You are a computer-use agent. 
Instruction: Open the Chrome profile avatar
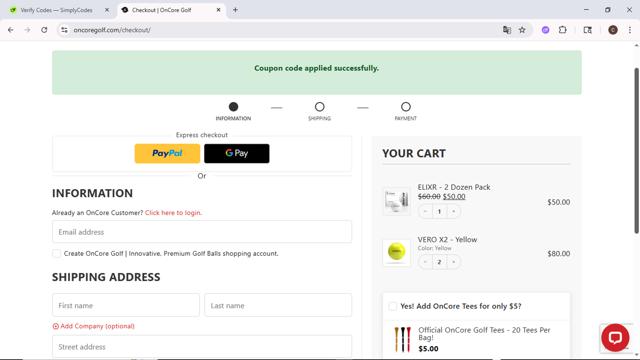tap(613, 30)
